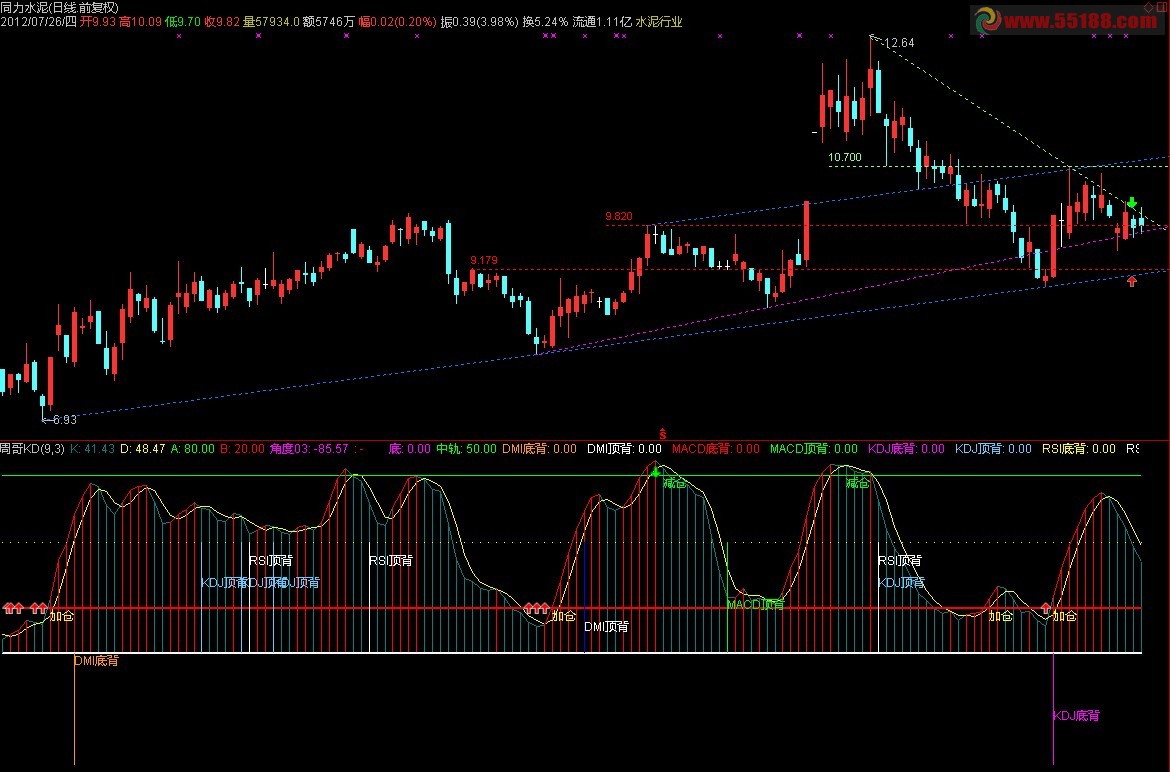This screenshot has height=772, width=1170.
Task: Click the B: 20.00 indicator value
Action: 243,449
